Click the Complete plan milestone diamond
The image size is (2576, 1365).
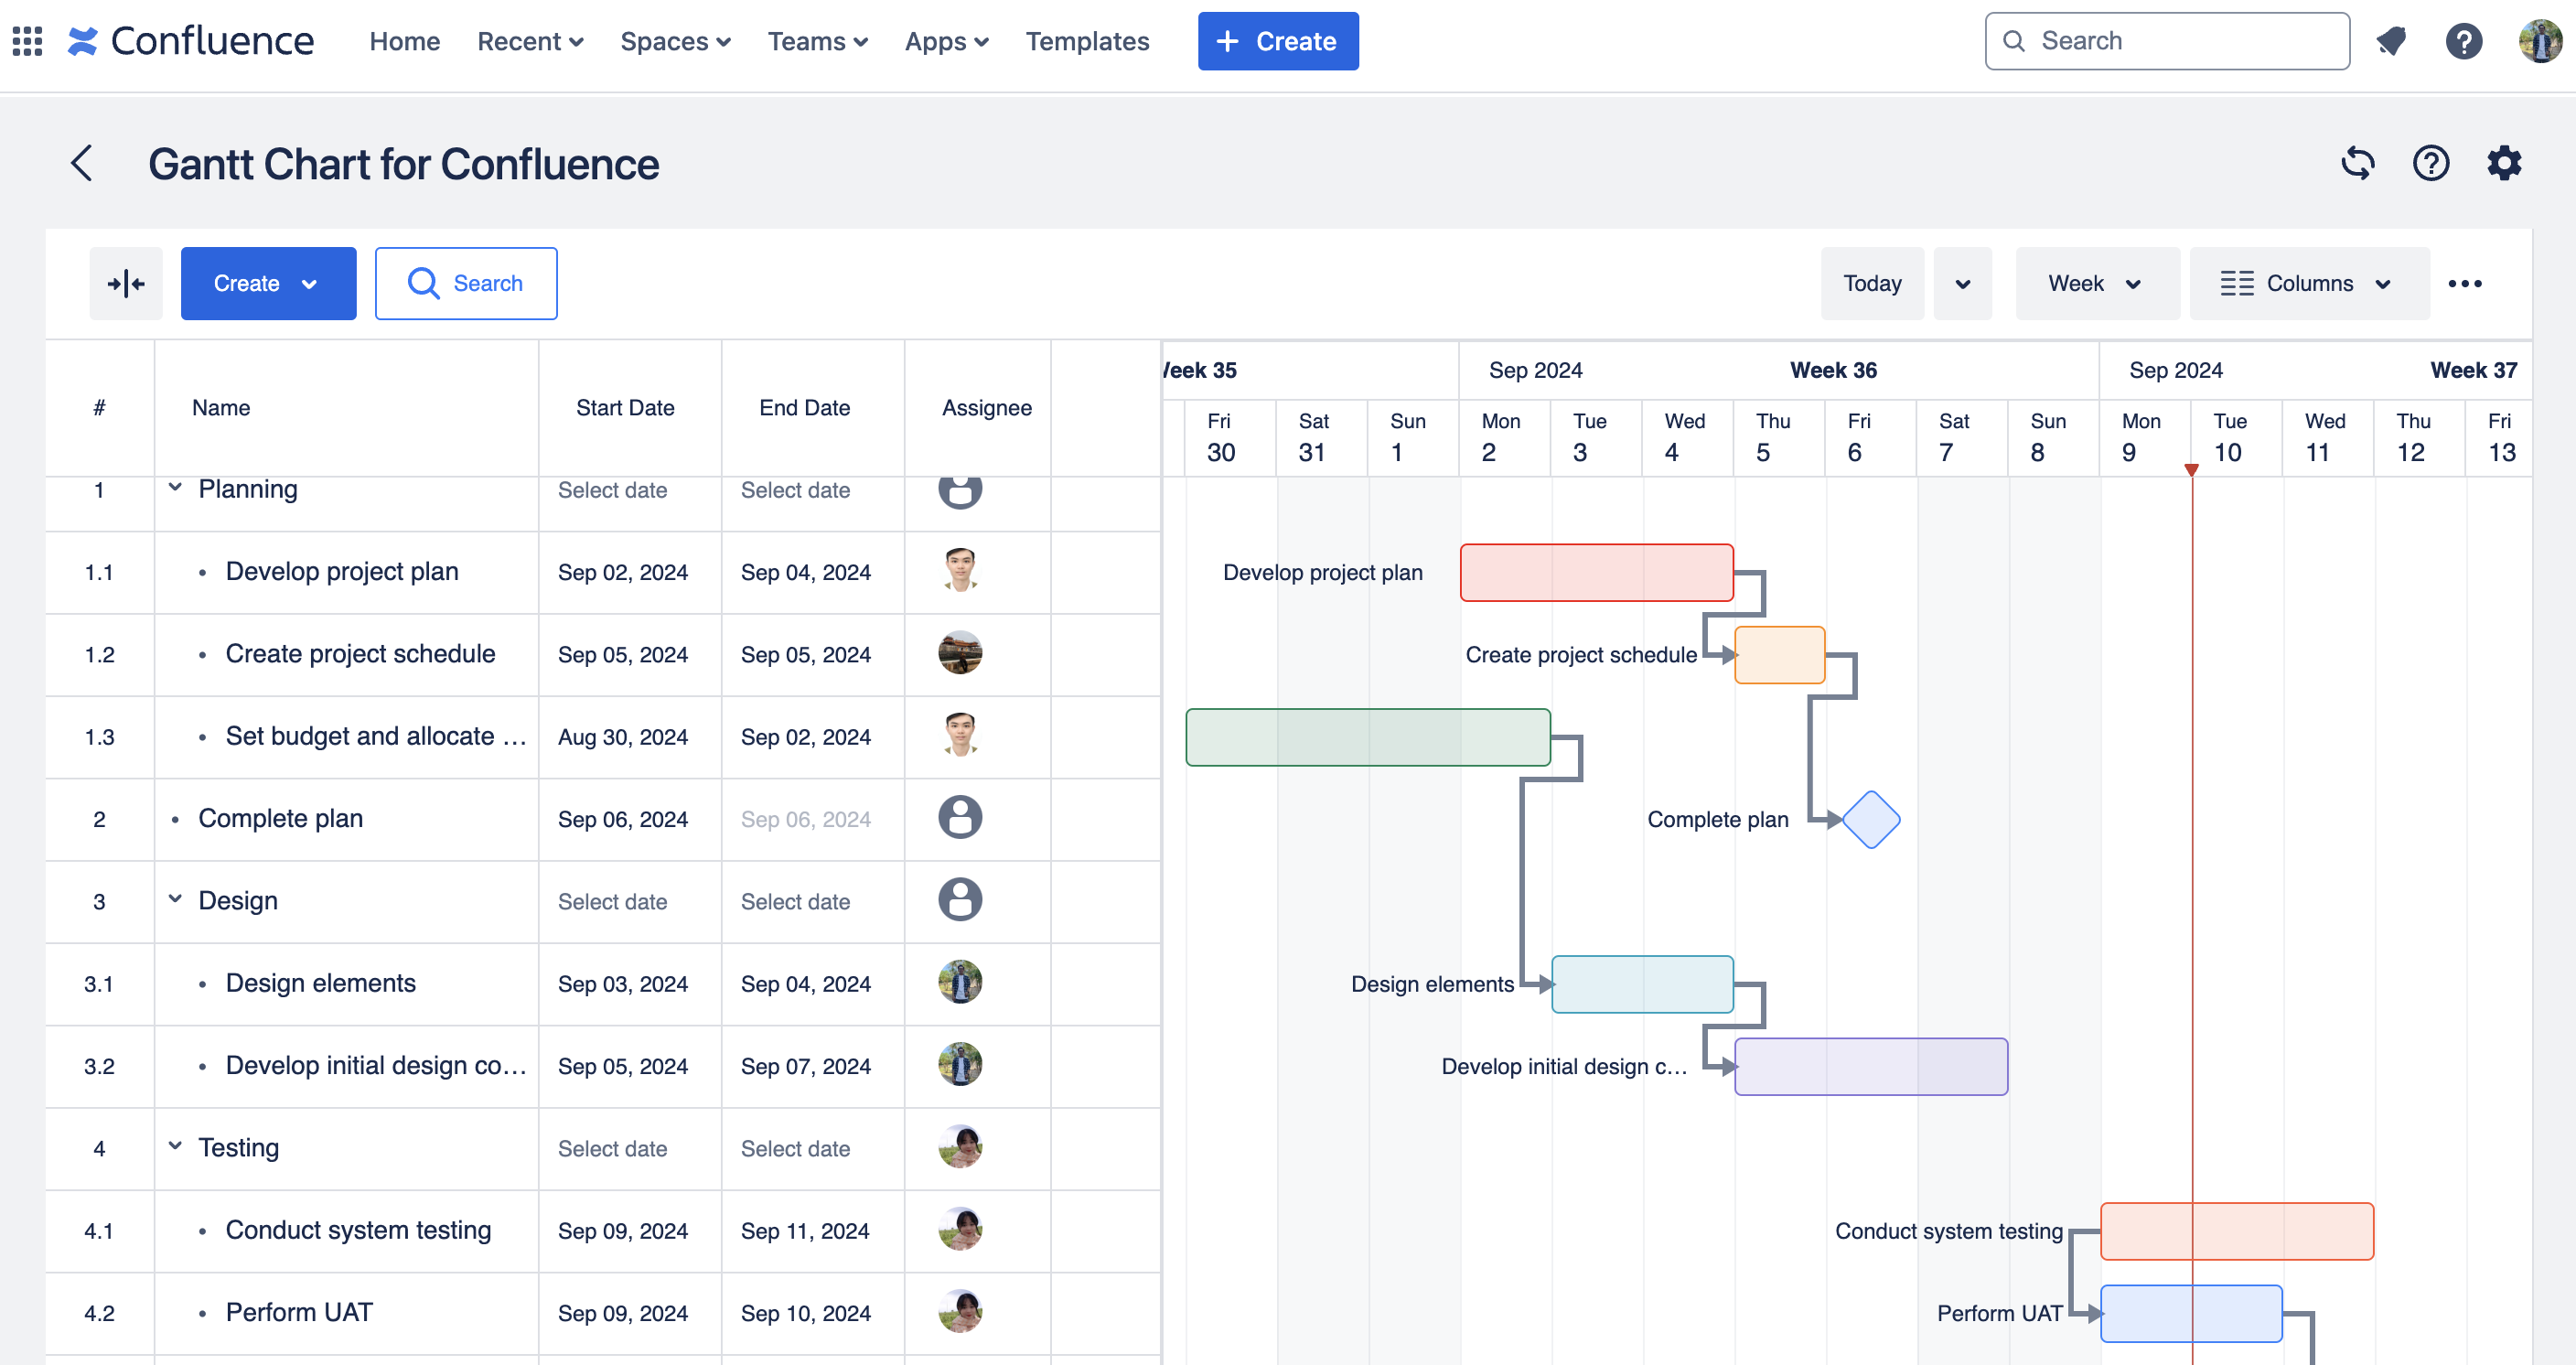tap(1870, 819)
